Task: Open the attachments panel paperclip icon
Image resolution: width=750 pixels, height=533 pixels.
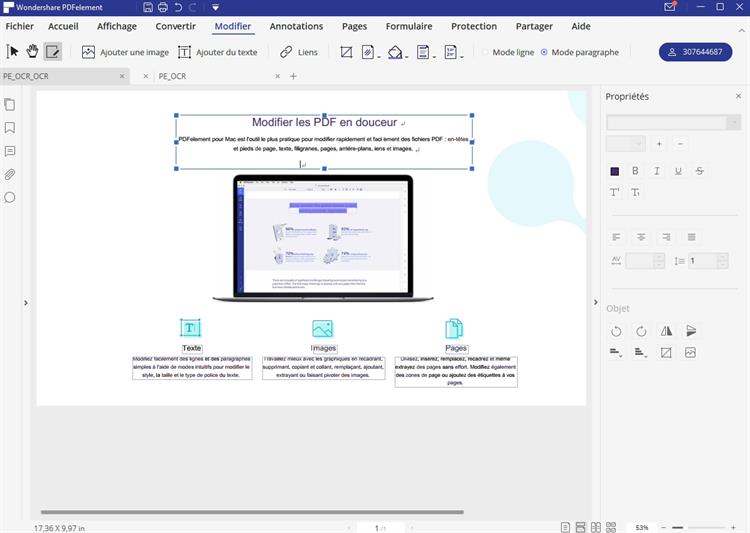Action: 10,174
